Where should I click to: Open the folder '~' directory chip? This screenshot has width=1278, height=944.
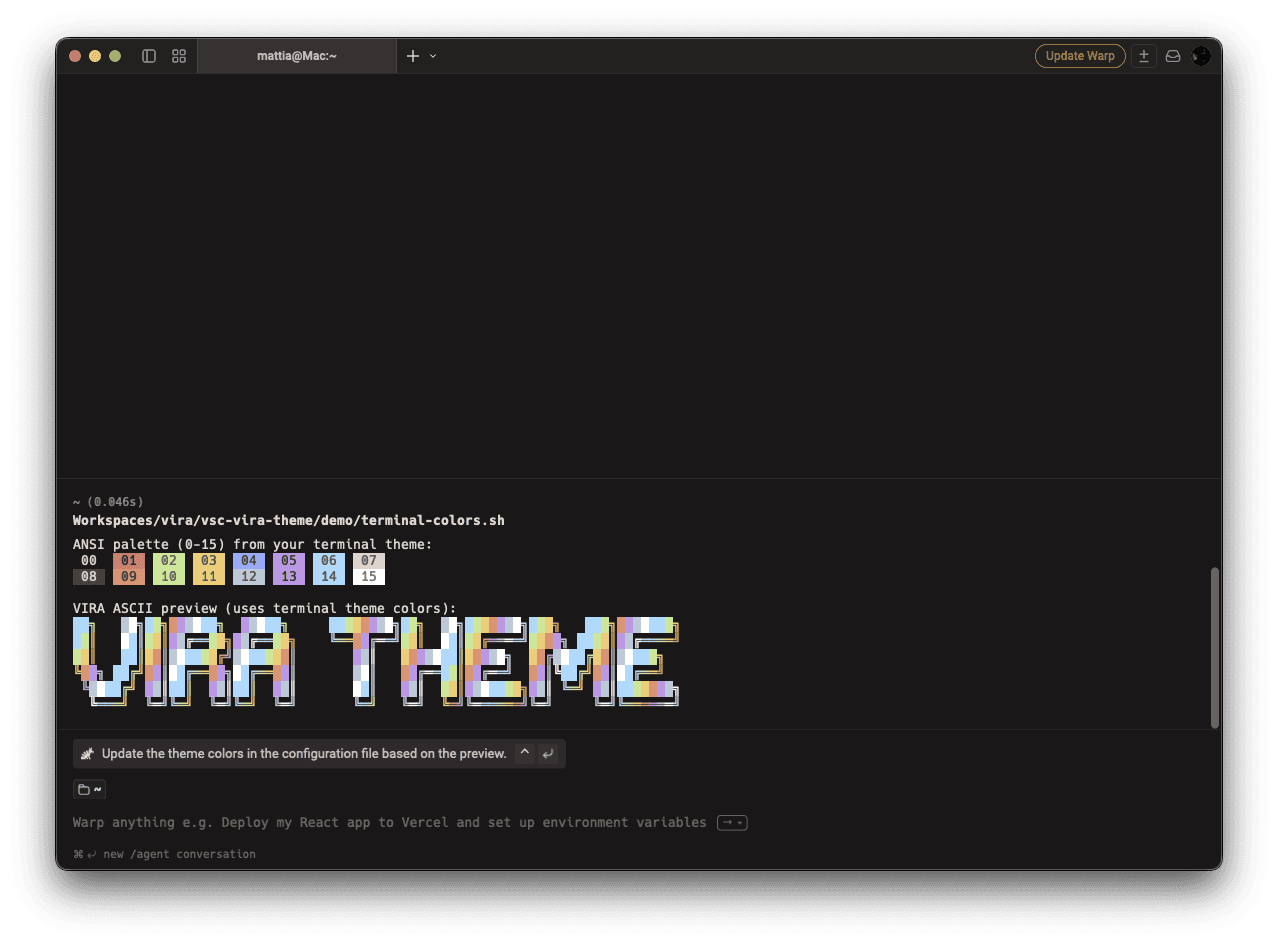point(89,790)
